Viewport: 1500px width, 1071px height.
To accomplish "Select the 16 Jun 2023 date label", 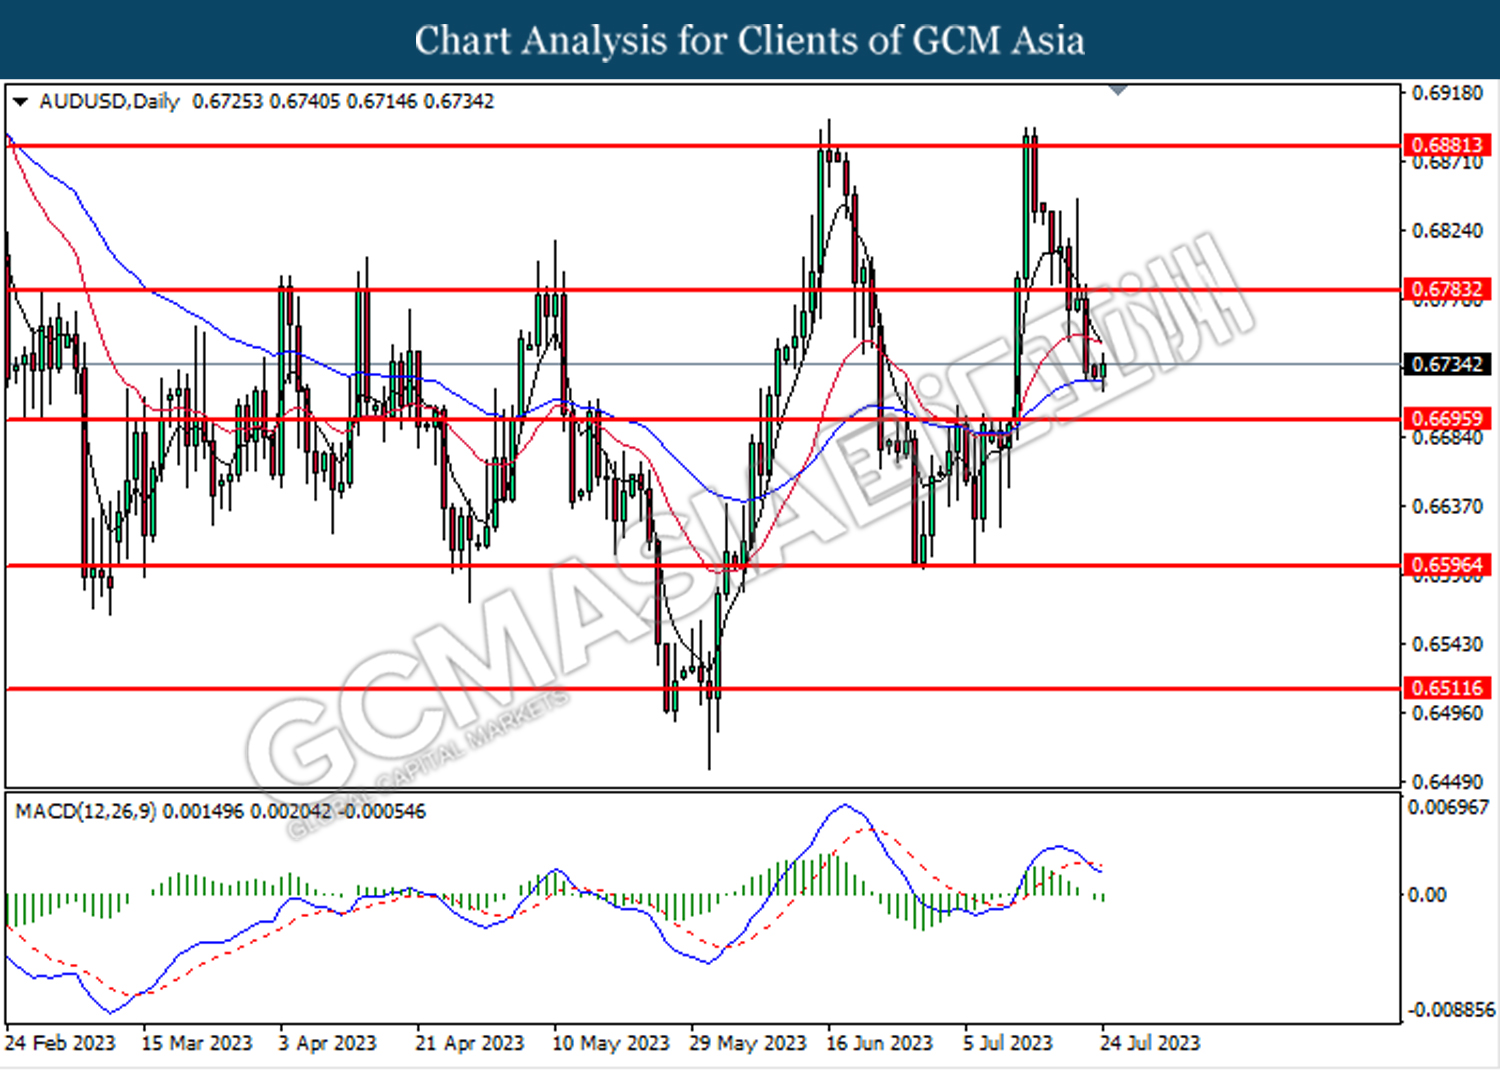I will [x=880, y=1043].
